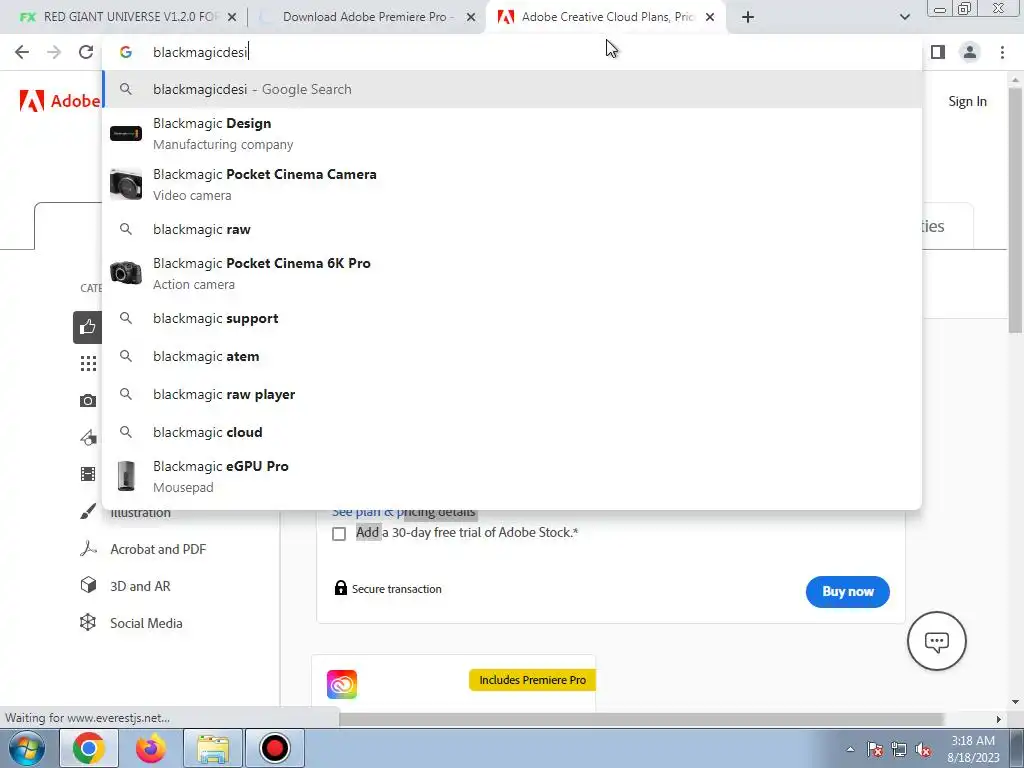
Task: Select the brush Illustration category icon
Action: click(x=88, y=511)
